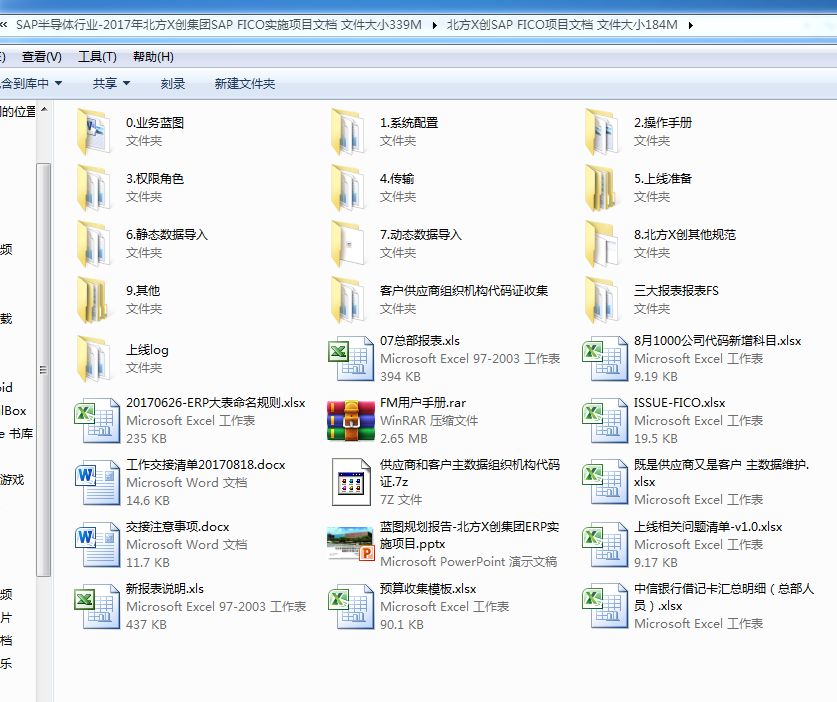This screenshot has width=837, height=702.
Task: Click the 上线log folder icon
Action: [94, 359]
